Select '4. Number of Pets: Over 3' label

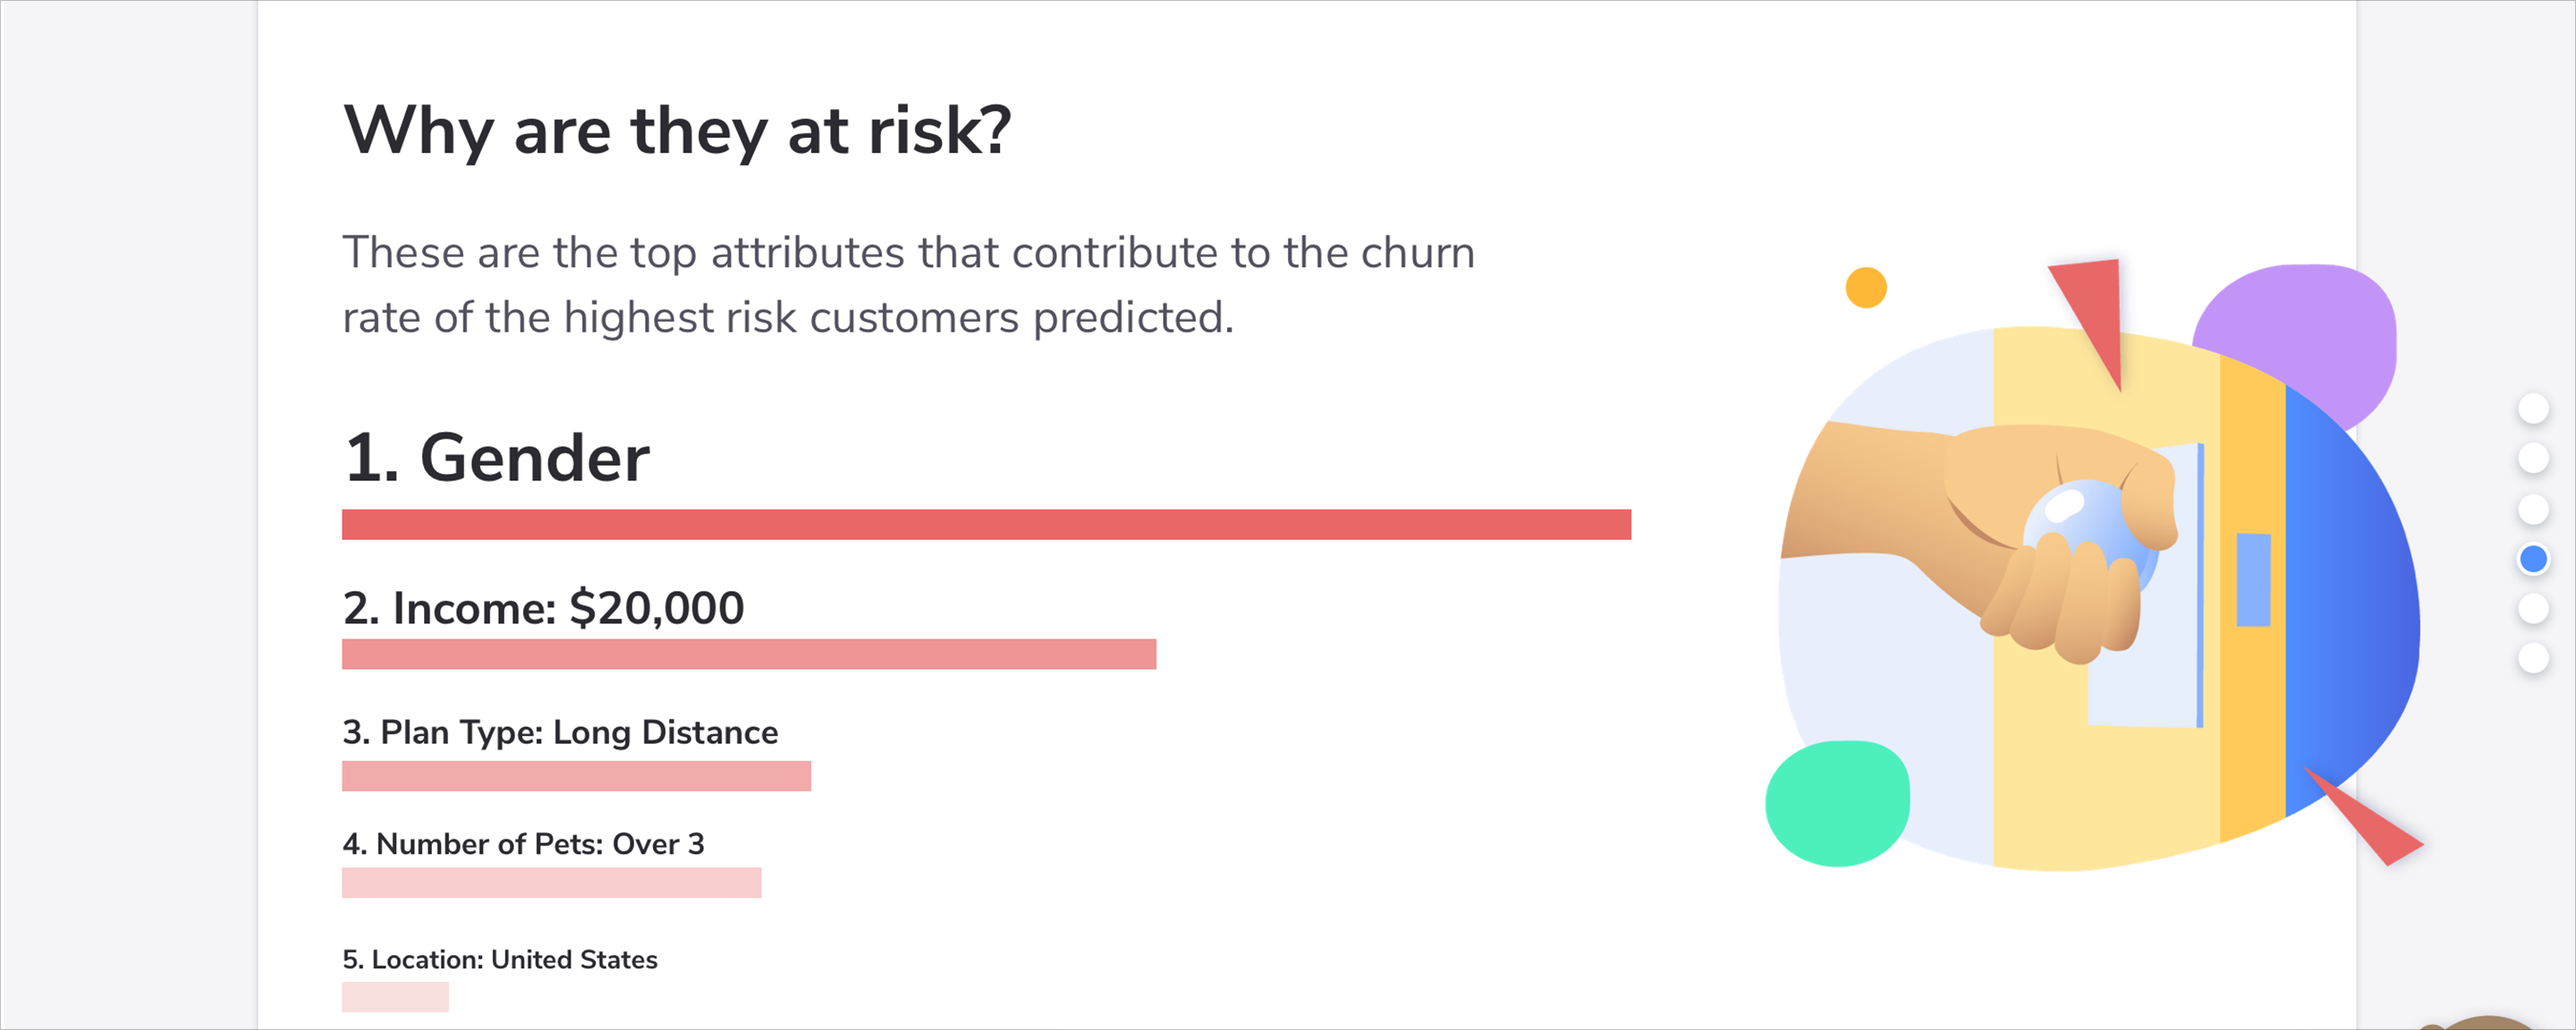coord(523,844)
